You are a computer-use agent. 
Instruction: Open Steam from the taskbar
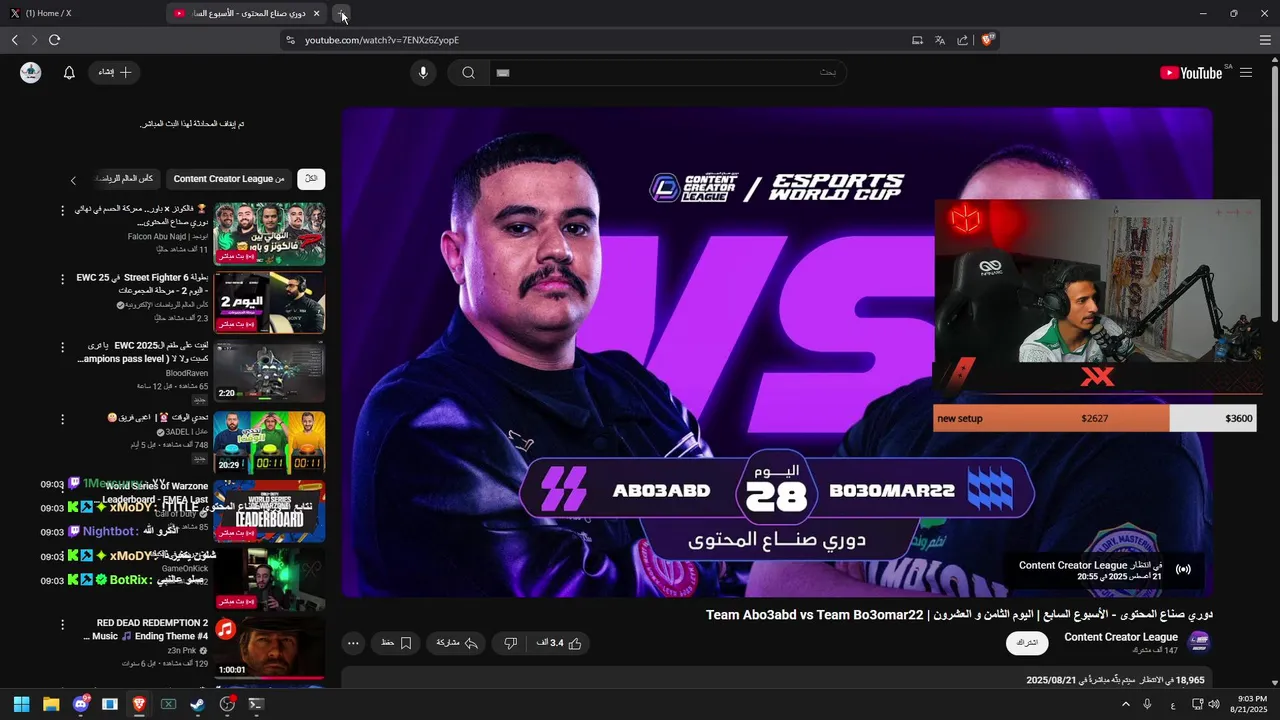198,704
